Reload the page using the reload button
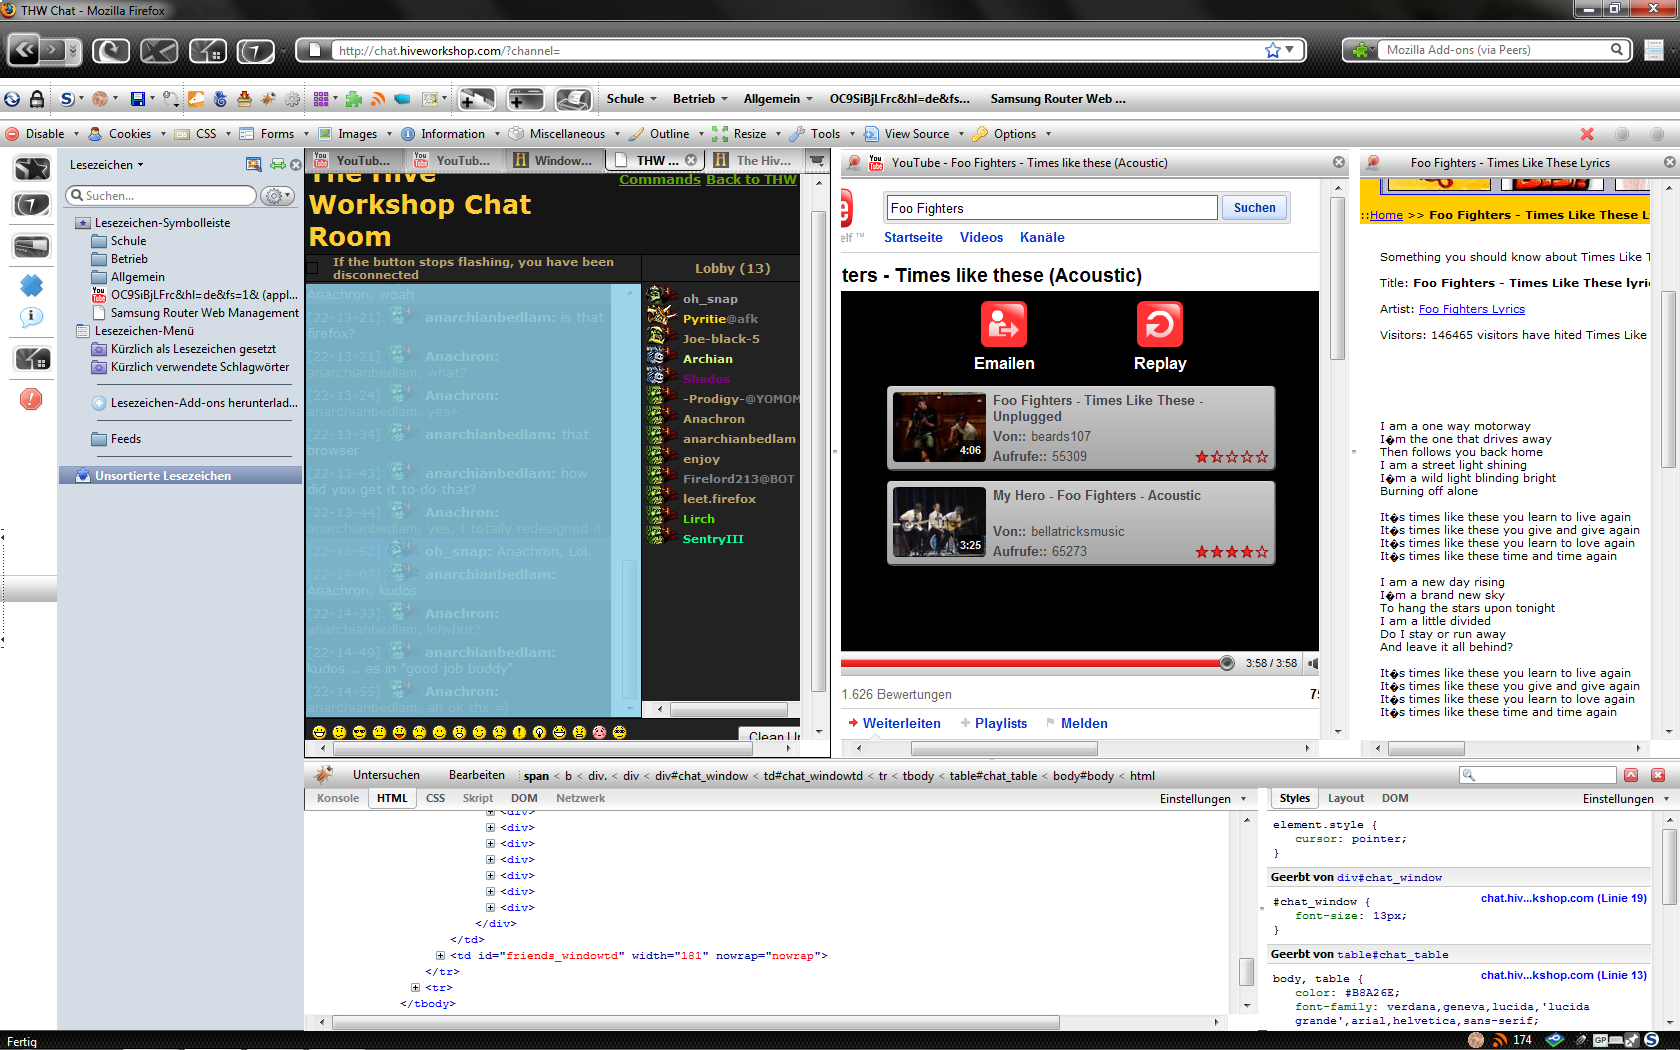 pyautogui.click(x=111, y=50)
